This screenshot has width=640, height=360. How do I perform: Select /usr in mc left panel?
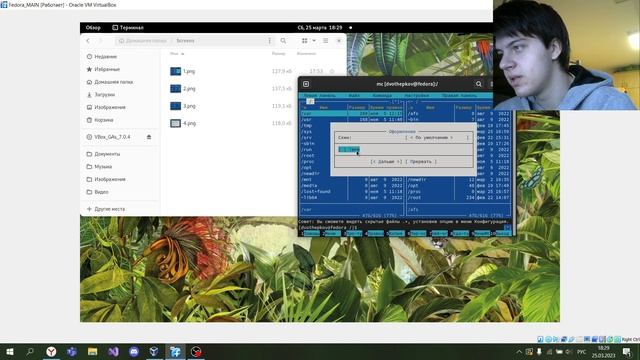click(352, 120)
